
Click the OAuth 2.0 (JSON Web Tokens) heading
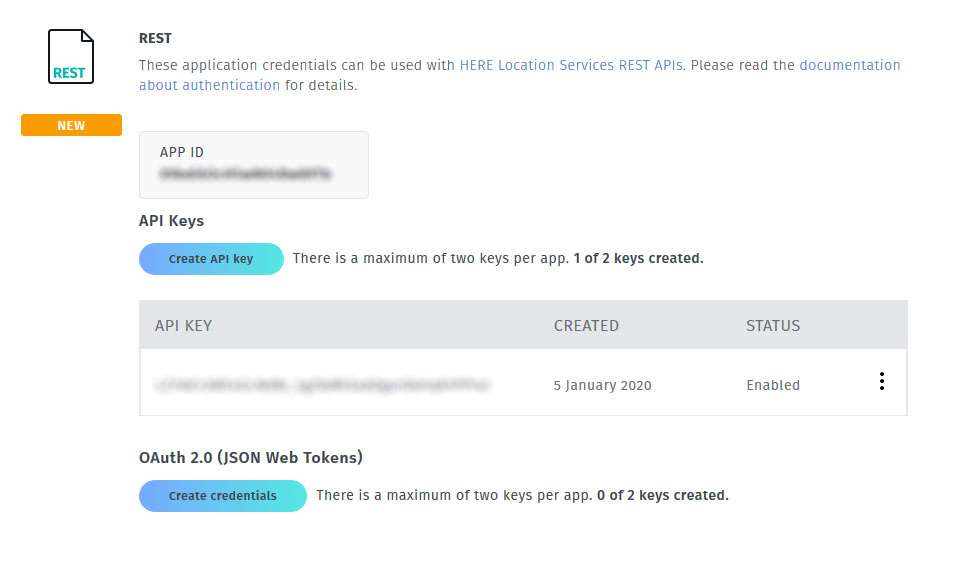250,458
